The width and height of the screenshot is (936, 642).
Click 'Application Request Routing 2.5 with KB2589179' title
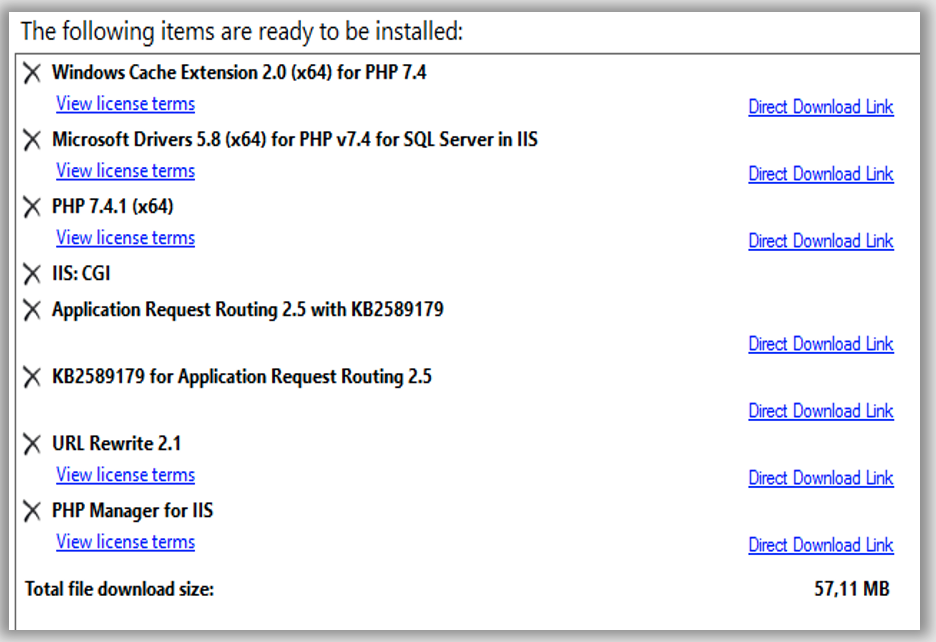(x=248, y=310)
